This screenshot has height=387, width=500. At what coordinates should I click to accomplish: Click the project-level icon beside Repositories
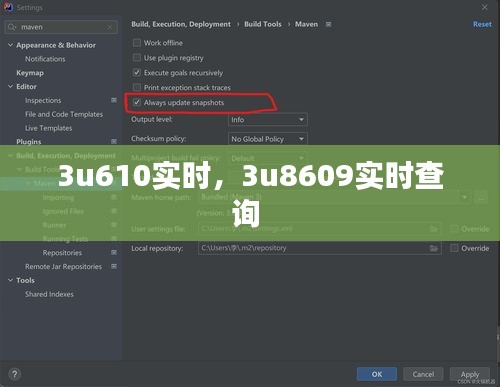pyautogui.click(x=114, y=252)
